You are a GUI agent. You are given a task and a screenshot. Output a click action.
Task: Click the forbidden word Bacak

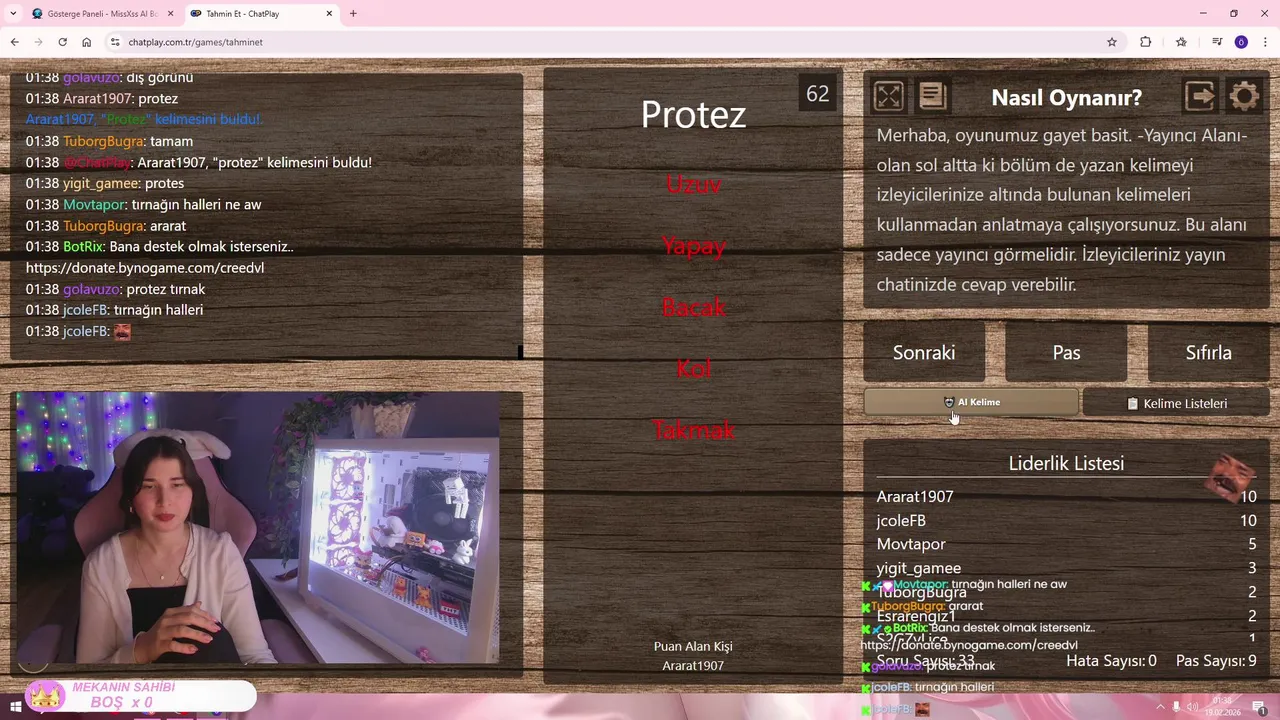click(x=693, y=307)
